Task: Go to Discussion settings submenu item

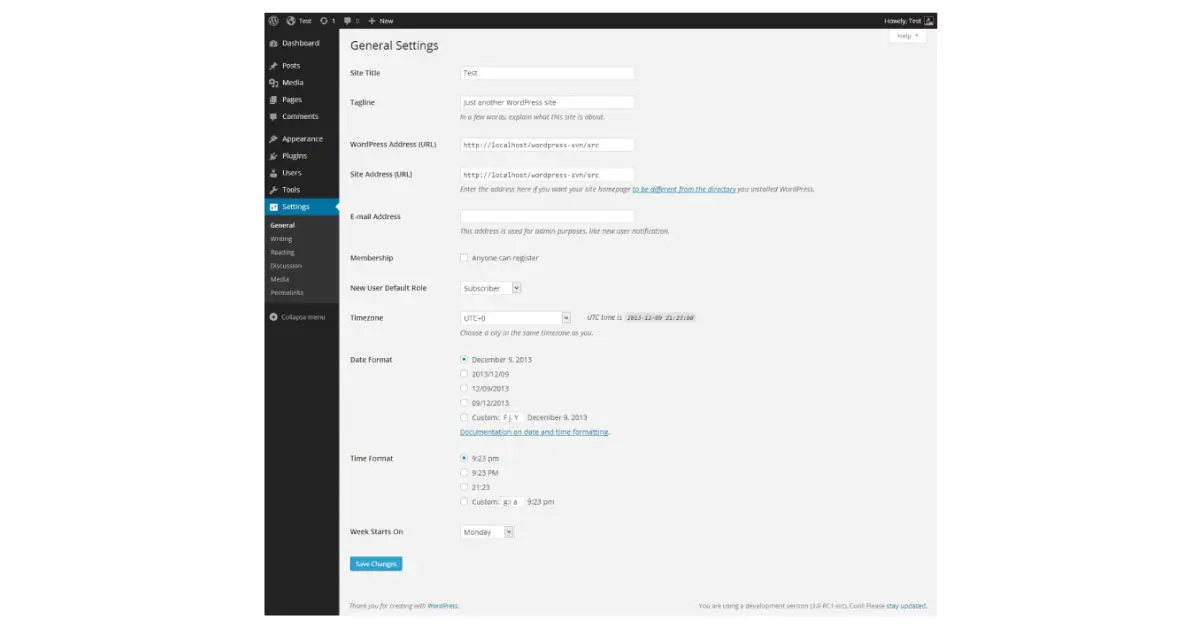Action: (x=286, y=266)
